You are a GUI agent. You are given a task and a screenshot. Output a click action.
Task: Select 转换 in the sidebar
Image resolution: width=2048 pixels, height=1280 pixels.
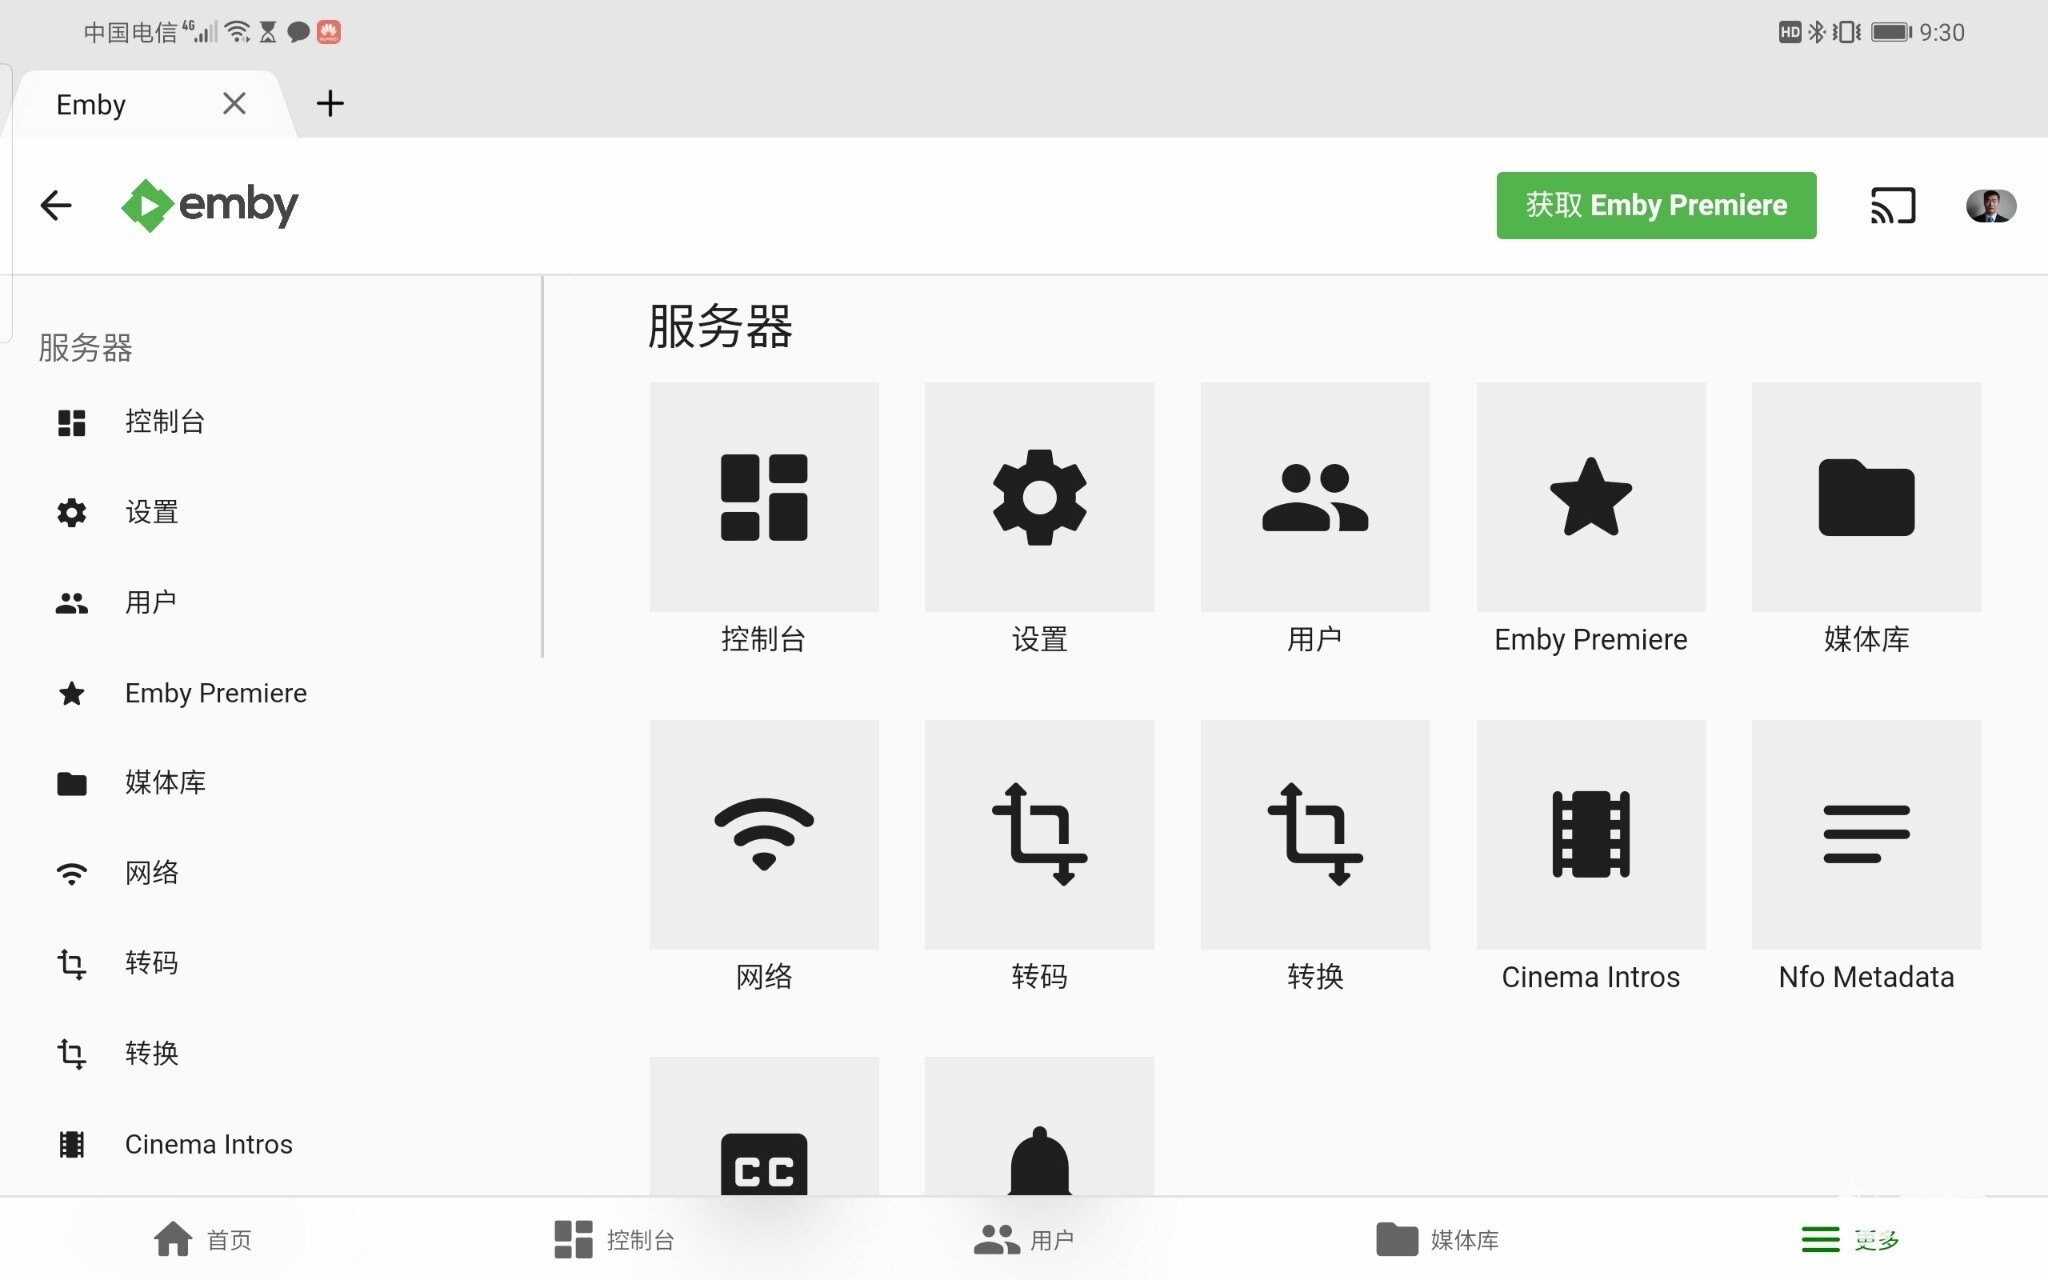[x=151, y=1053]
